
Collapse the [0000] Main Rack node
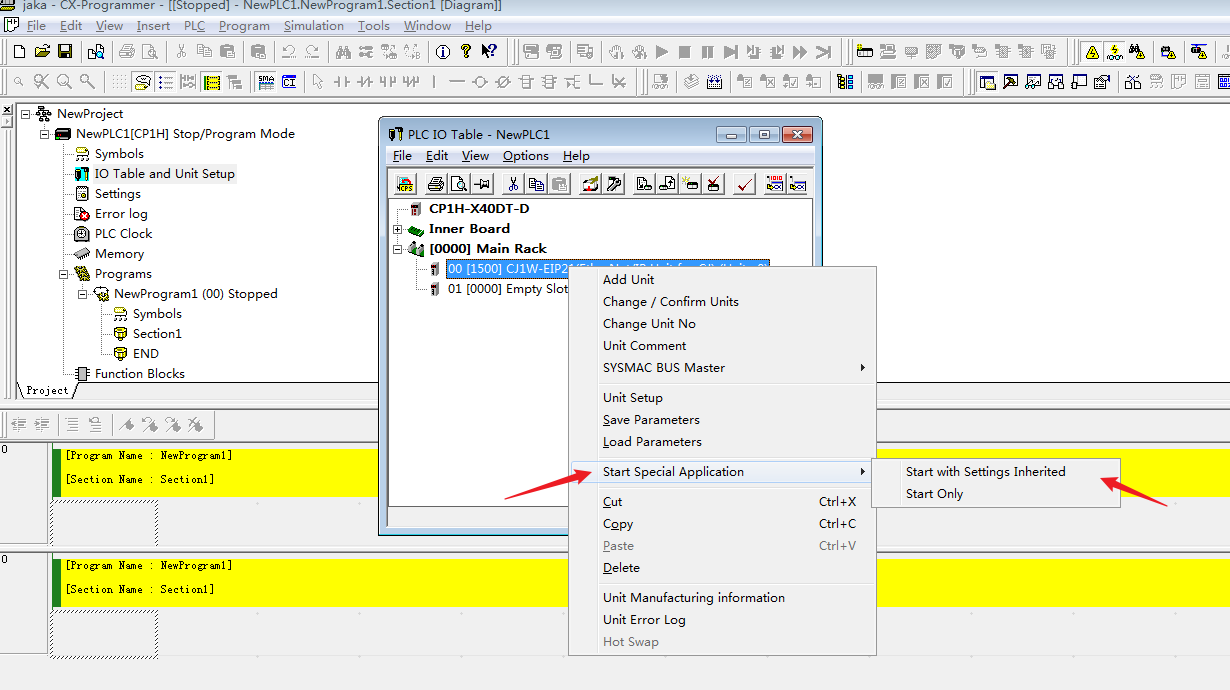point(397,249)
